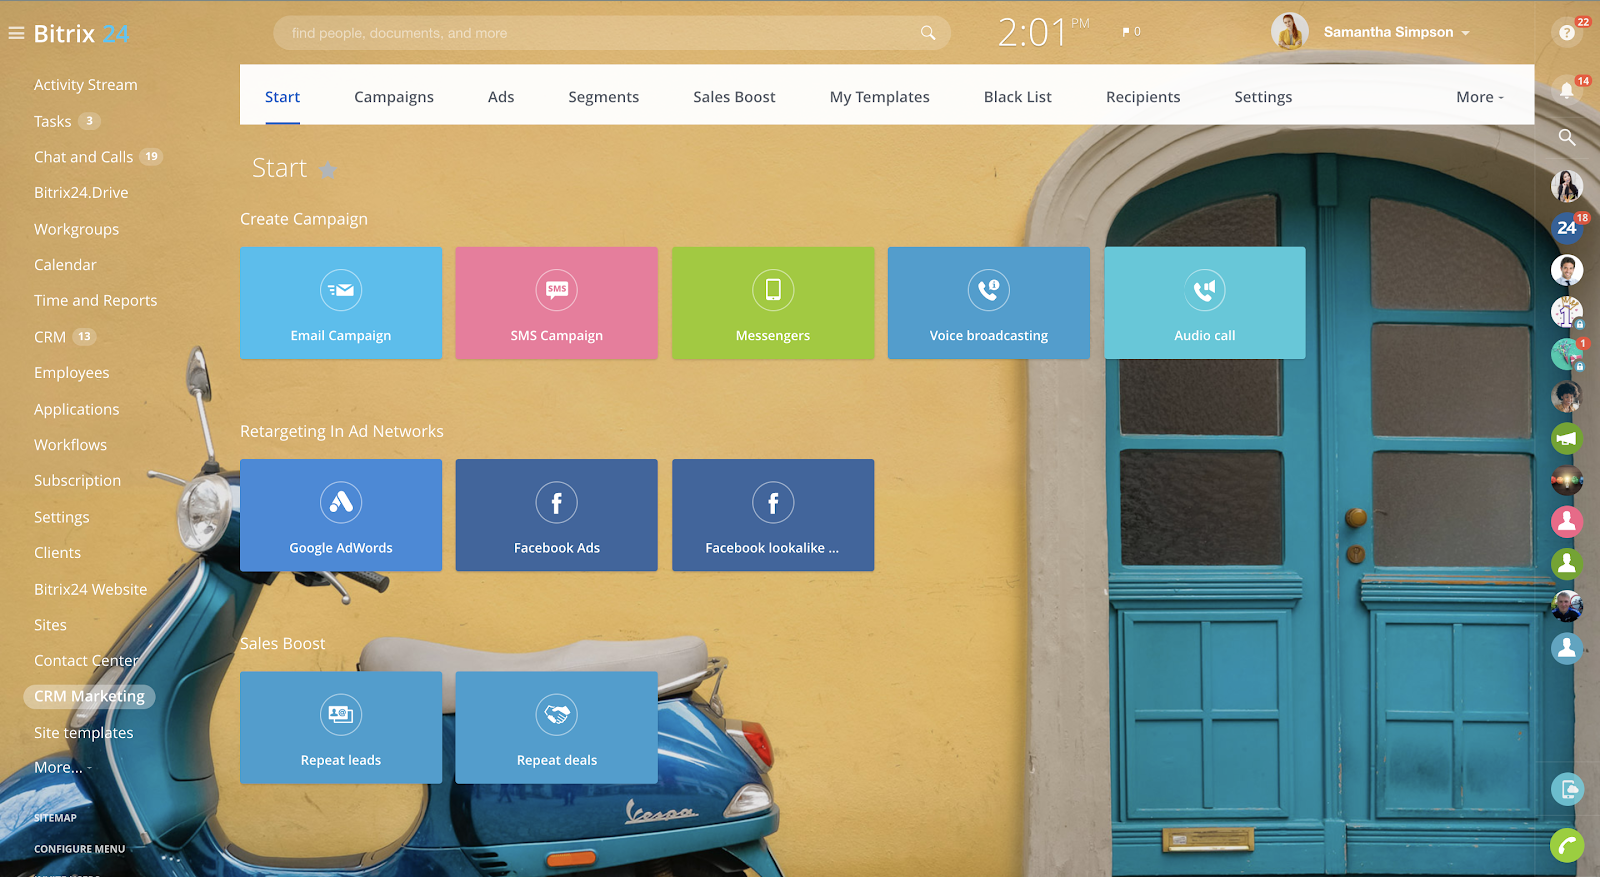Expand the More dropdown in top tabs
The width and height of the screenshot is (1600, 877).
click(1480, 97)
